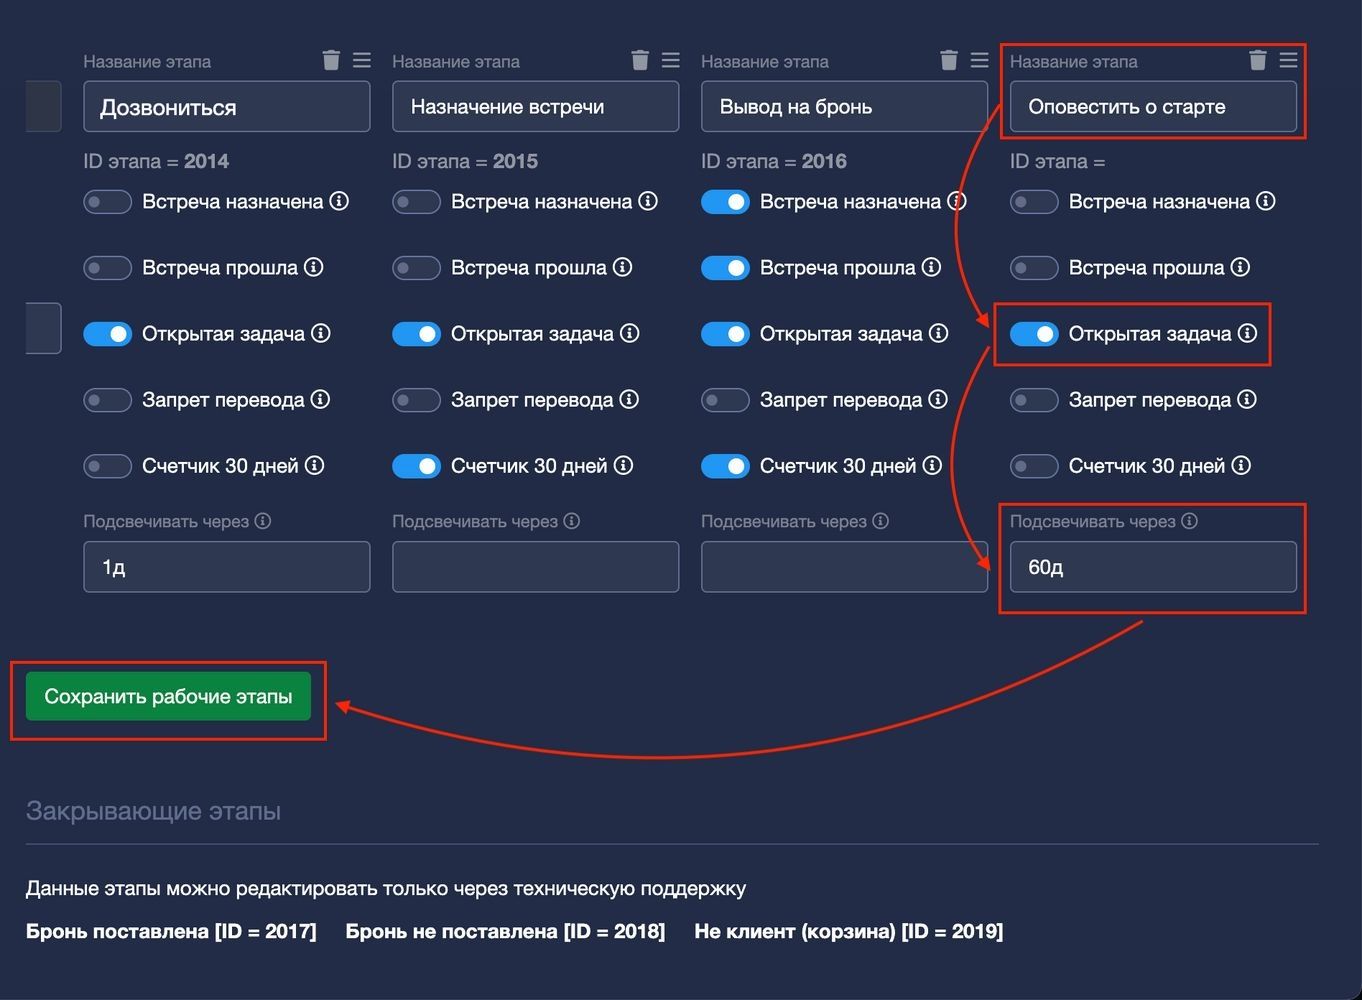Select text Не клиент (корзина) [ID = 2019]
This screenshot has width=1362, height=1000.
coord(849,931)
